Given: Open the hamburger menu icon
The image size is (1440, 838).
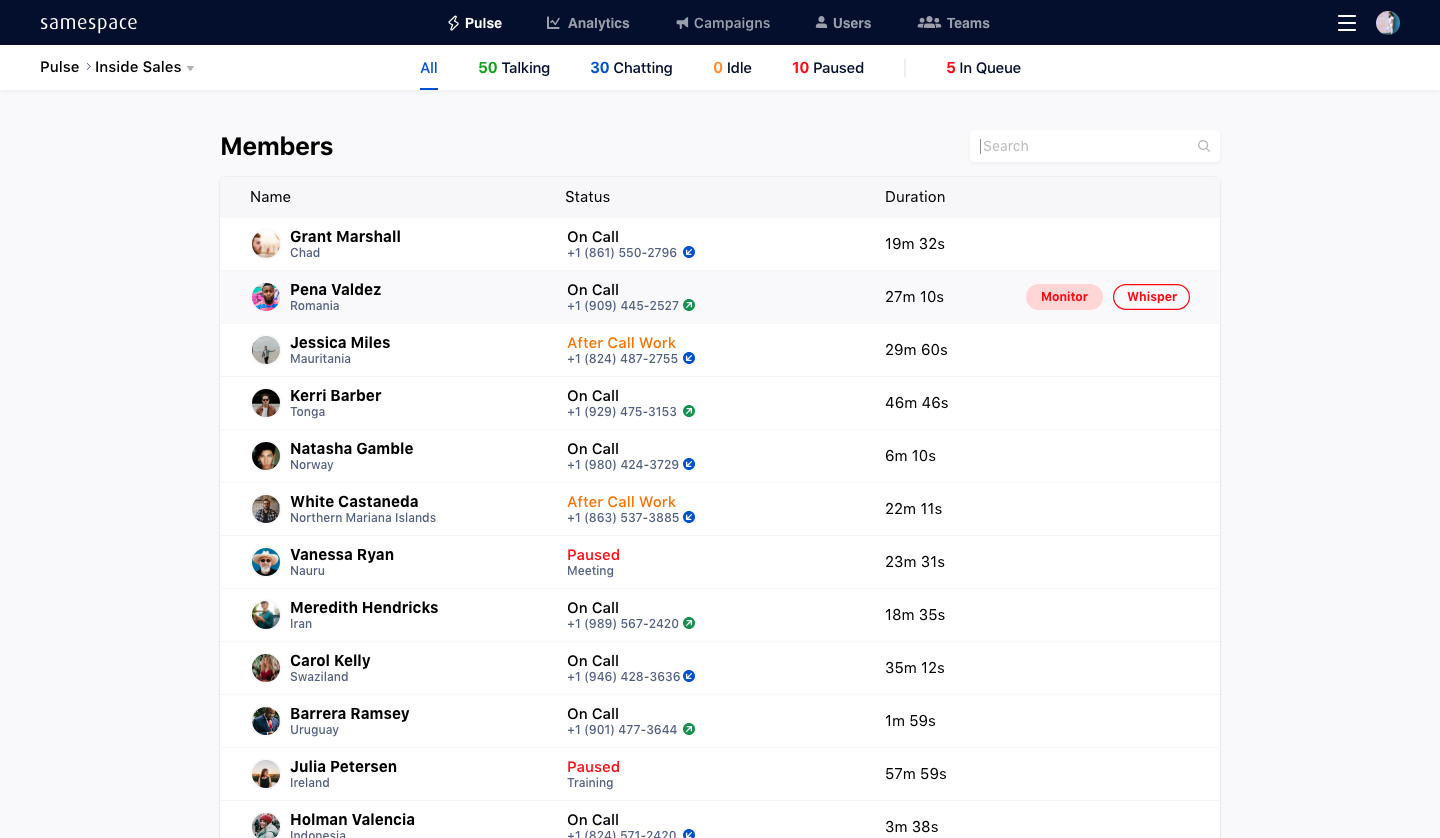Looking at the screenshot, I should click(1347, 23).
